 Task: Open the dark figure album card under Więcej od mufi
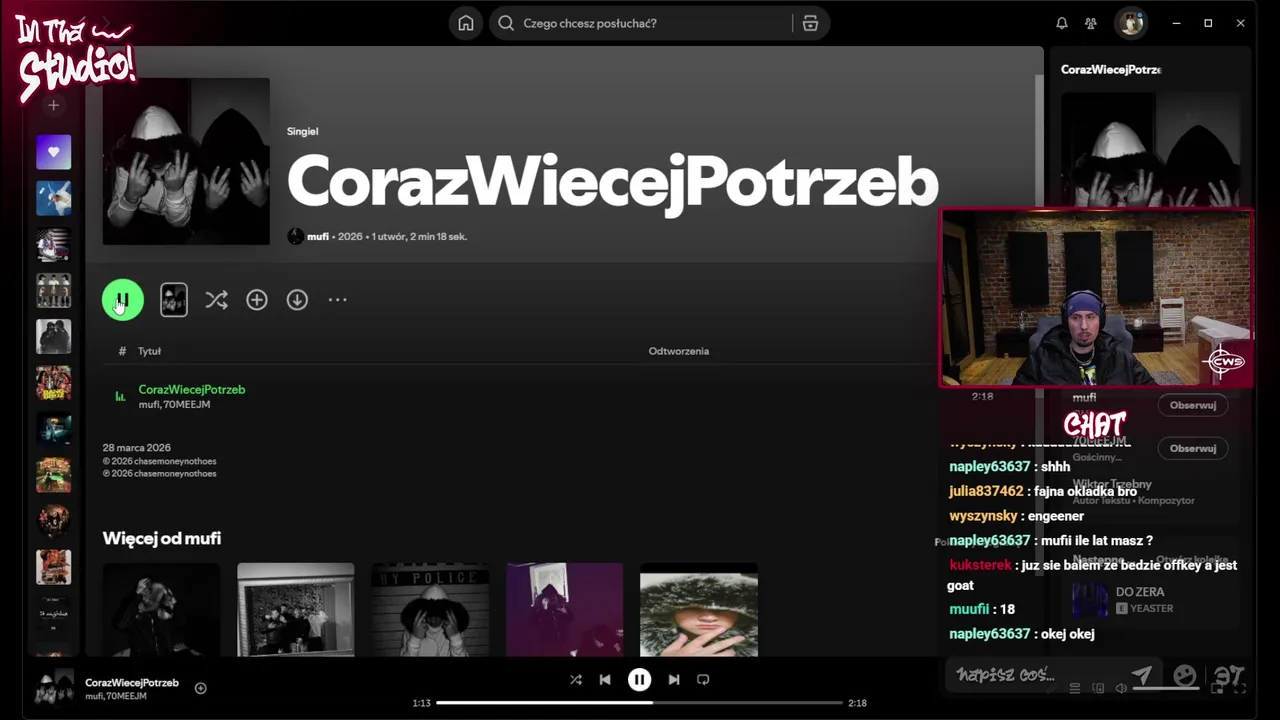[161, 610]
